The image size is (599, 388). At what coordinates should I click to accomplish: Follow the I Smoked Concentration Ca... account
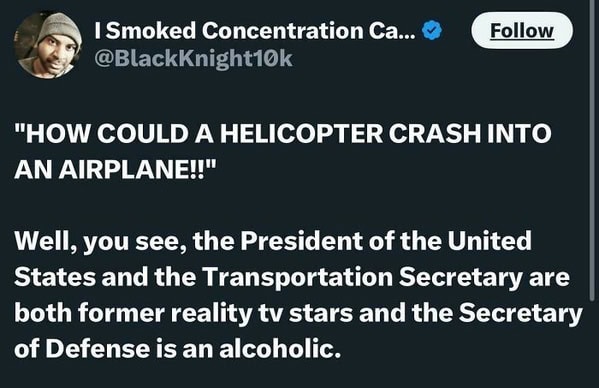click(522, 31)
